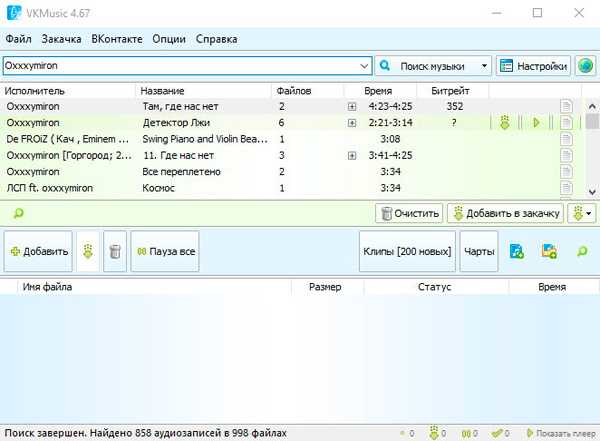Click Добавить в закачку button
This screenshot has height=441, width=600.
click(x=505, y=213)
